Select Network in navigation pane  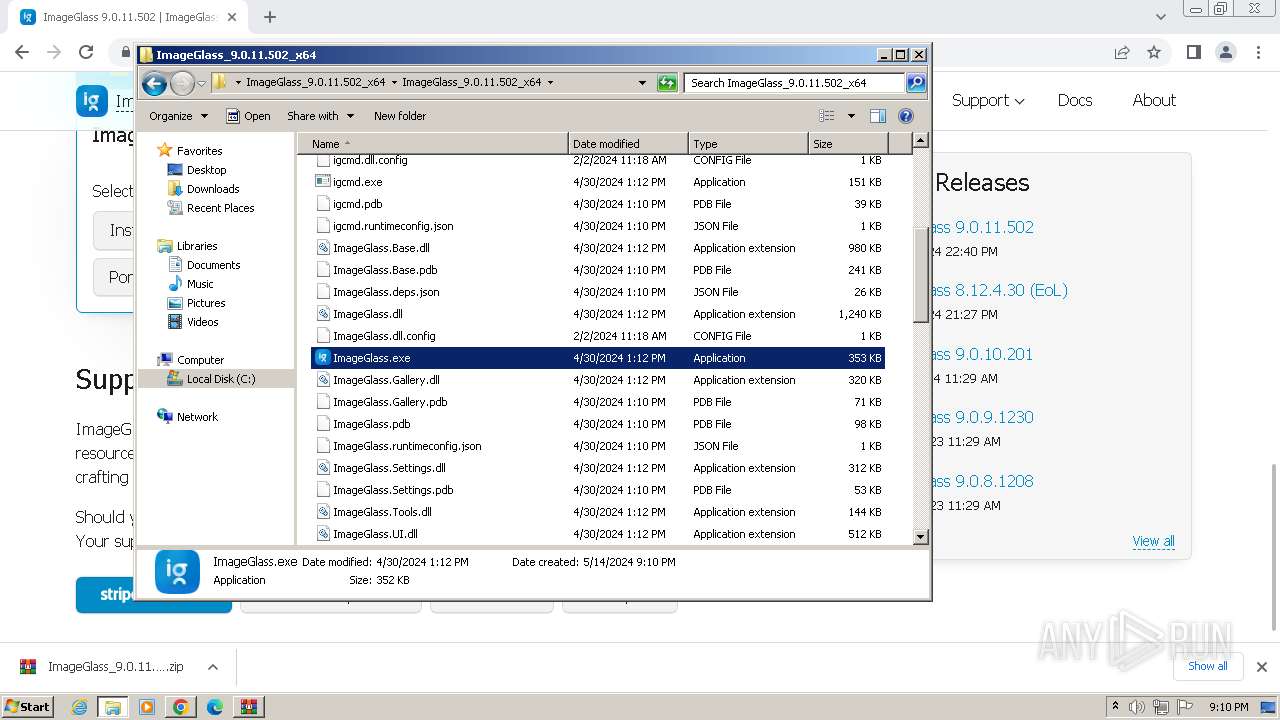197,417
